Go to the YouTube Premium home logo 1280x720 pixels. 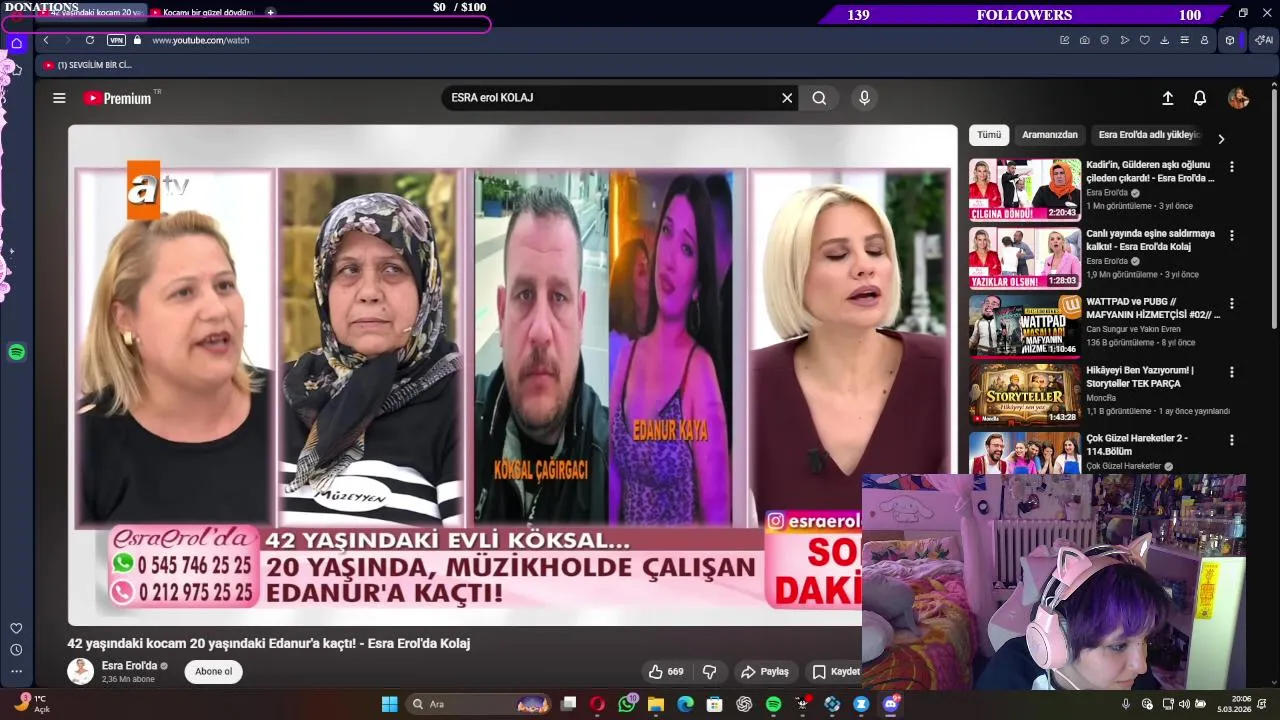[x=117, y=98]
